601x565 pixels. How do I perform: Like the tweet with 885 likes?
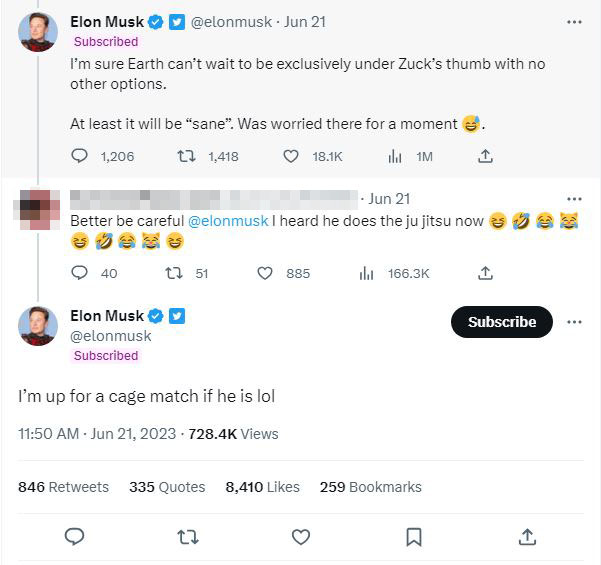tap(266, 273)
